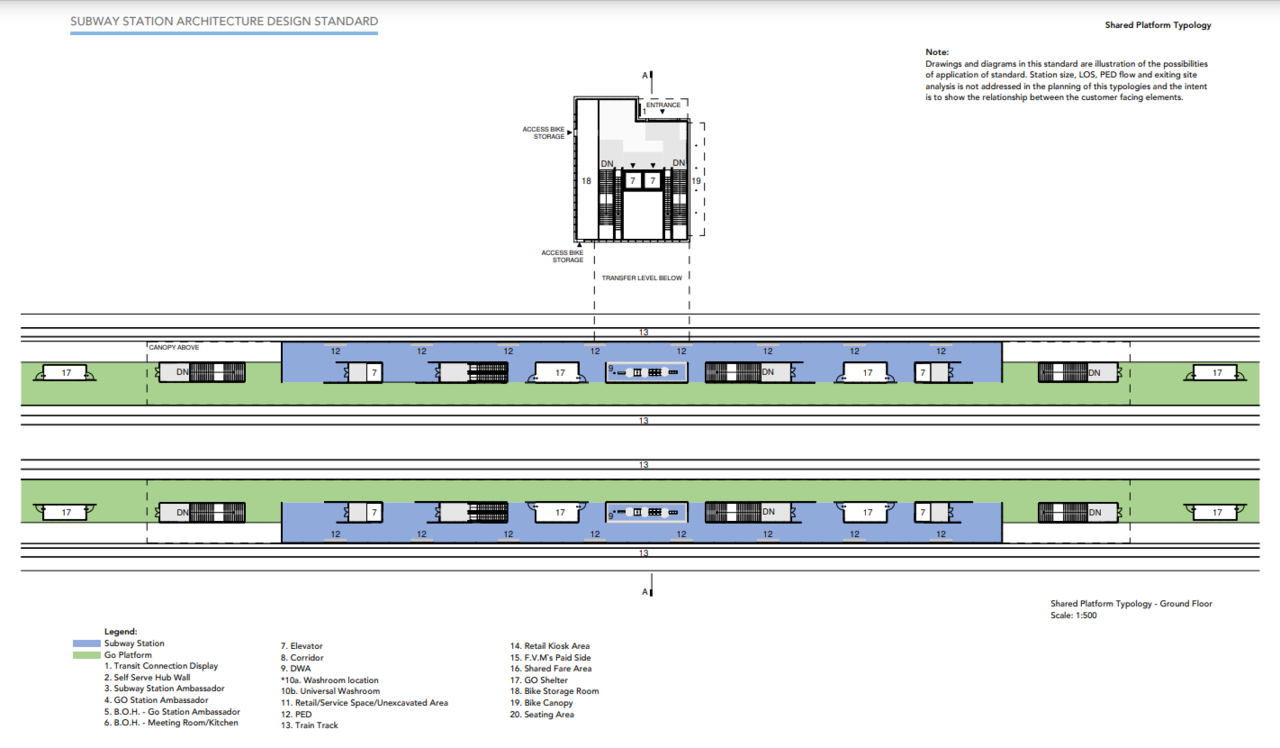Click section marker A above the entrance building

(646, 75)
